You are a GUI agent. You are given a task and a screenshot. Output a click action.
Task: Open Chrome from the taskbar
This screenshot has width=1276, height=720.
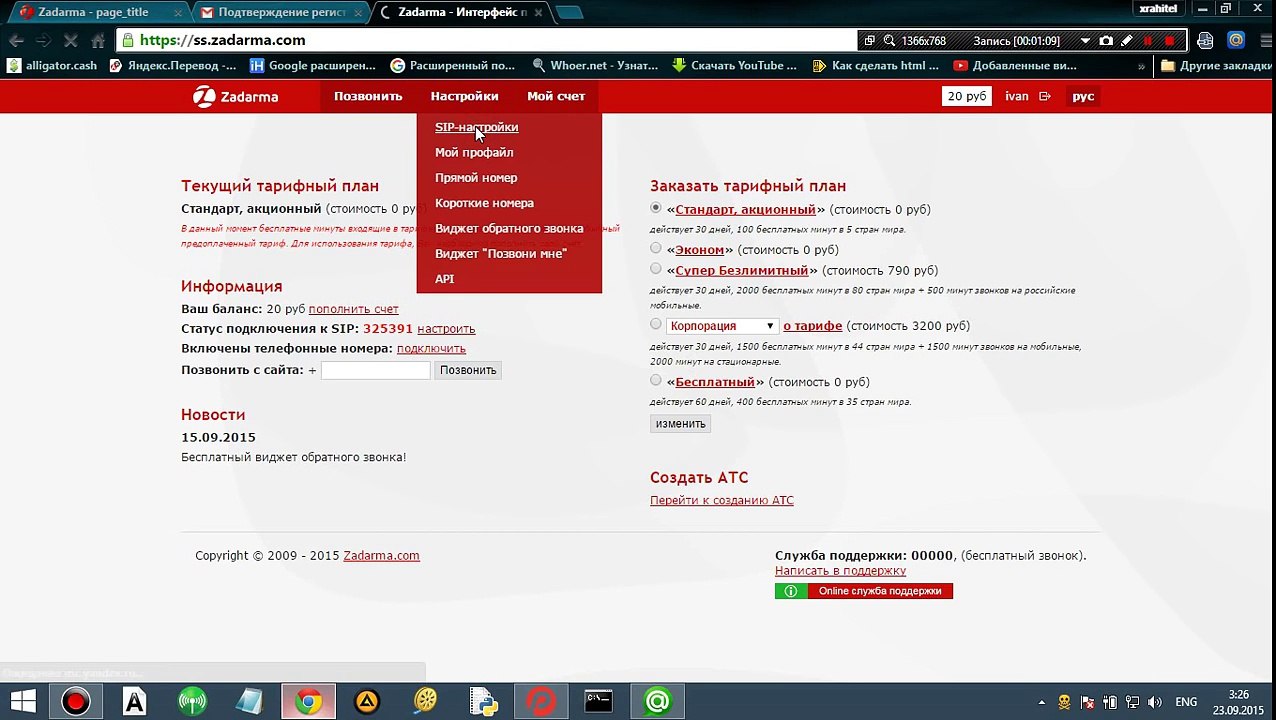(309, 702)
